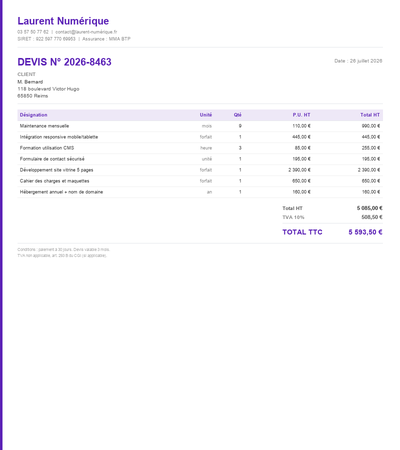
Task: Click row total "255,00 €" for Formation
Action: [x=371, y=148]
